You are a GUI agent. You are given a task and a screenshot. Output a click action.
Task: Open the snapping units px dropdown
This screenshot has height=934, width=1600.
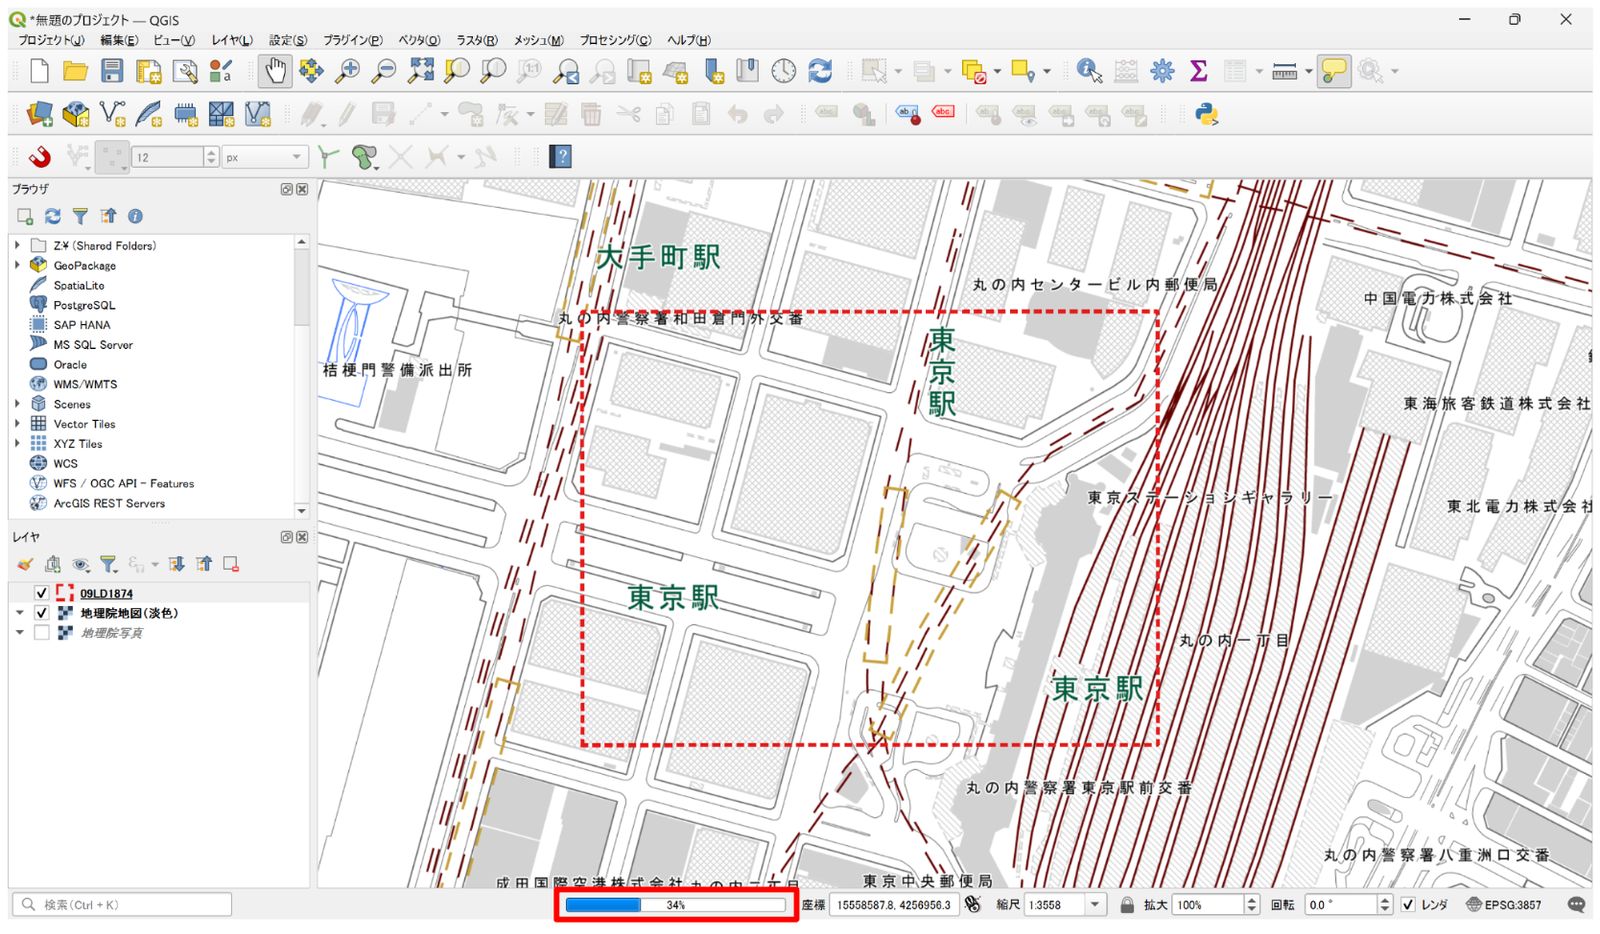(264, 157)
